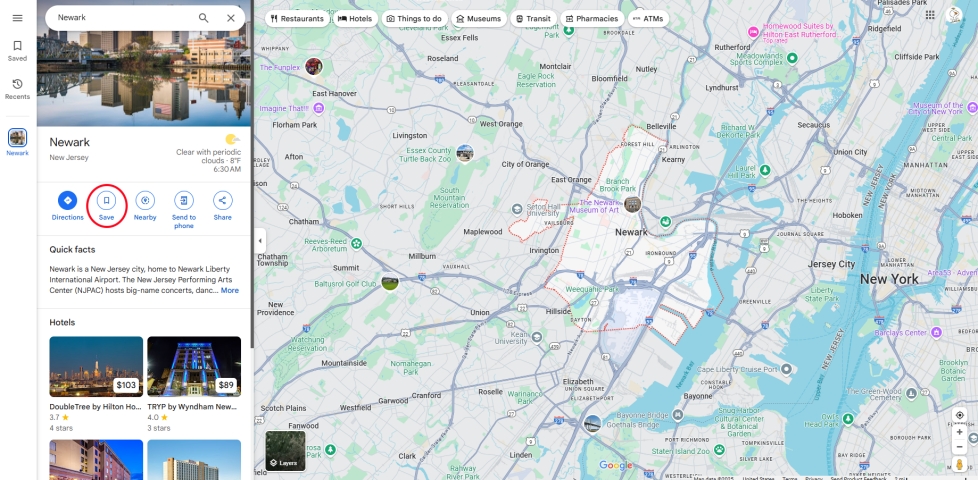Filter map by Transit chip
Image resolution: width=978 pixels, height=480 pixels.
pos(533,19)
